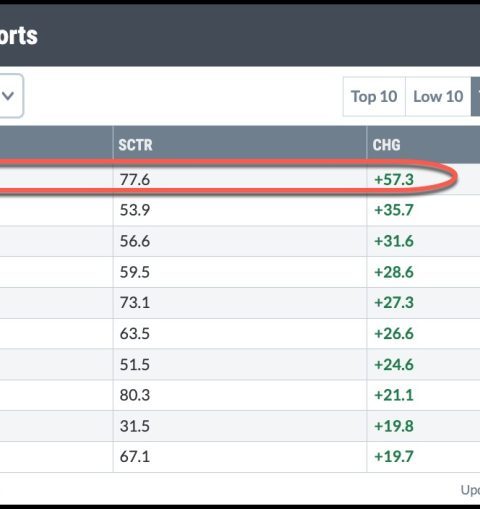Open the dropdown chevron selector

[10, 96]
